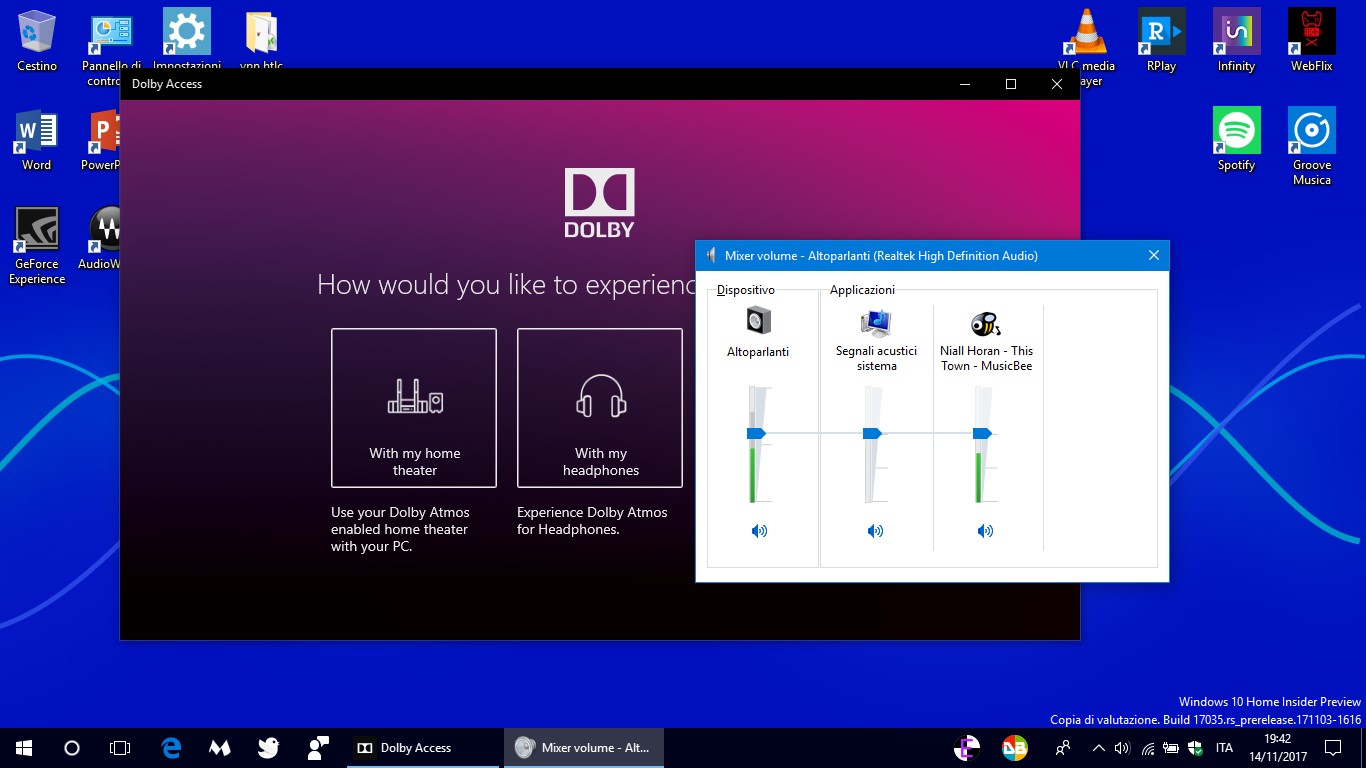Select the 'With my headphones' Dolby Atmos option
Image resolution: width=1366 pixels, height=768 pixels.
(599, 408)
